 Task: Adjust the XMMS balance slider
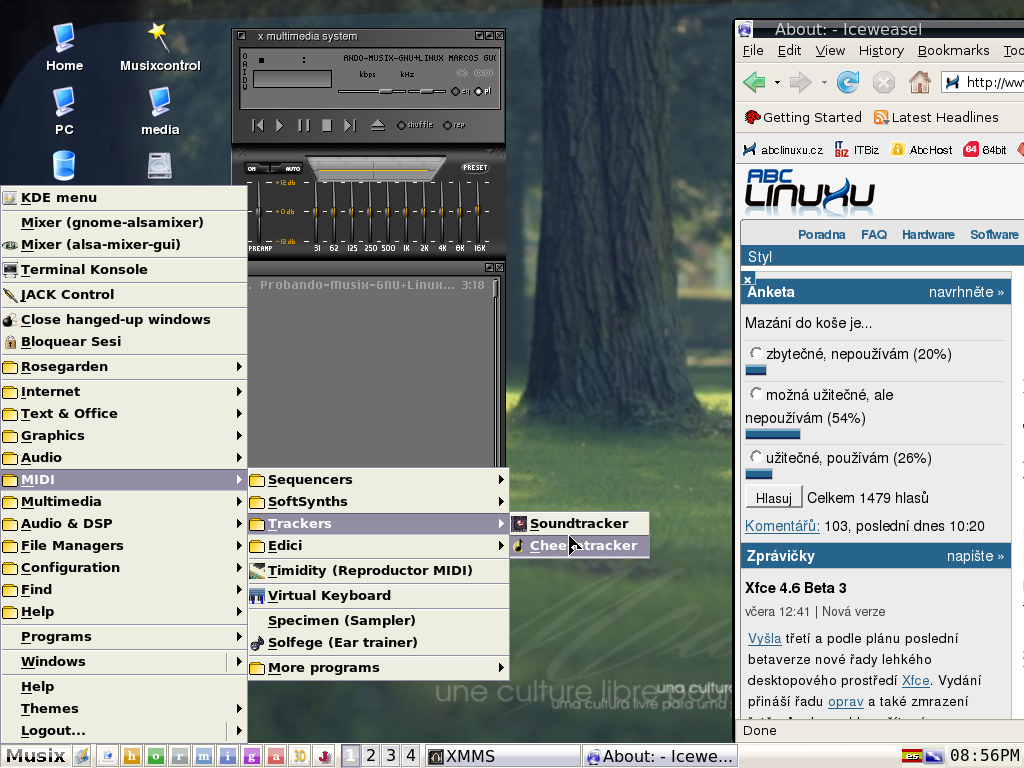(x=426, y=91)
